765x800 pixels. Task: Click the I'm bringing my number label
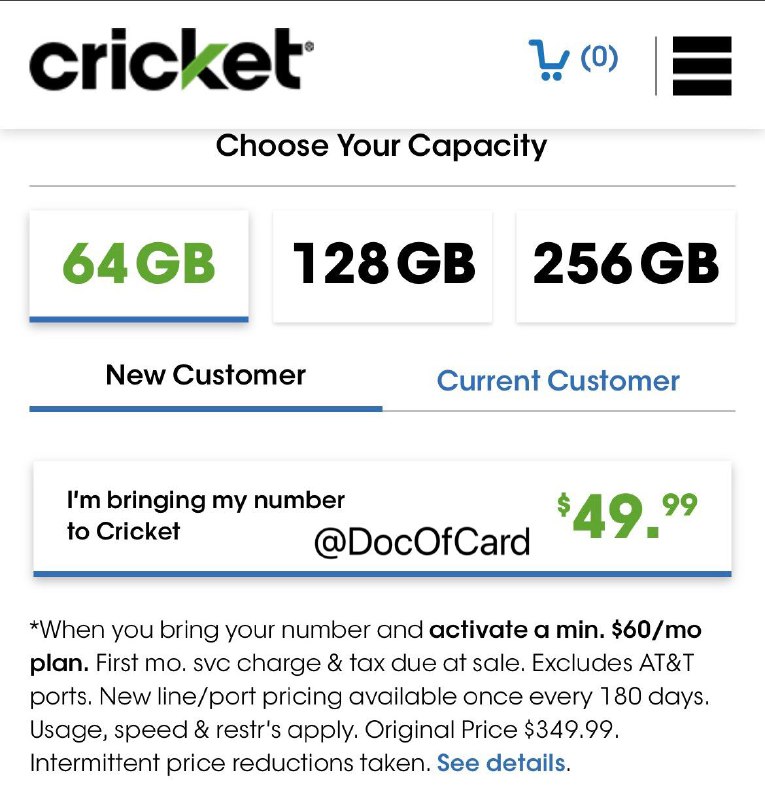click(204, 514)
